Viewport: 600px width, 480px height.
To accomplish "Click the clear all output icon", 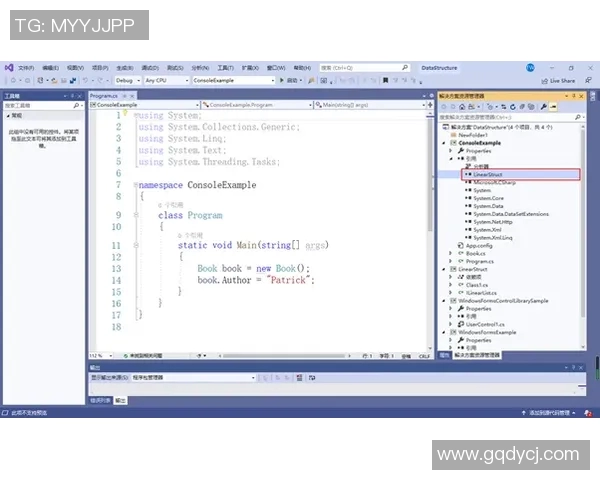I will point(299,378).
